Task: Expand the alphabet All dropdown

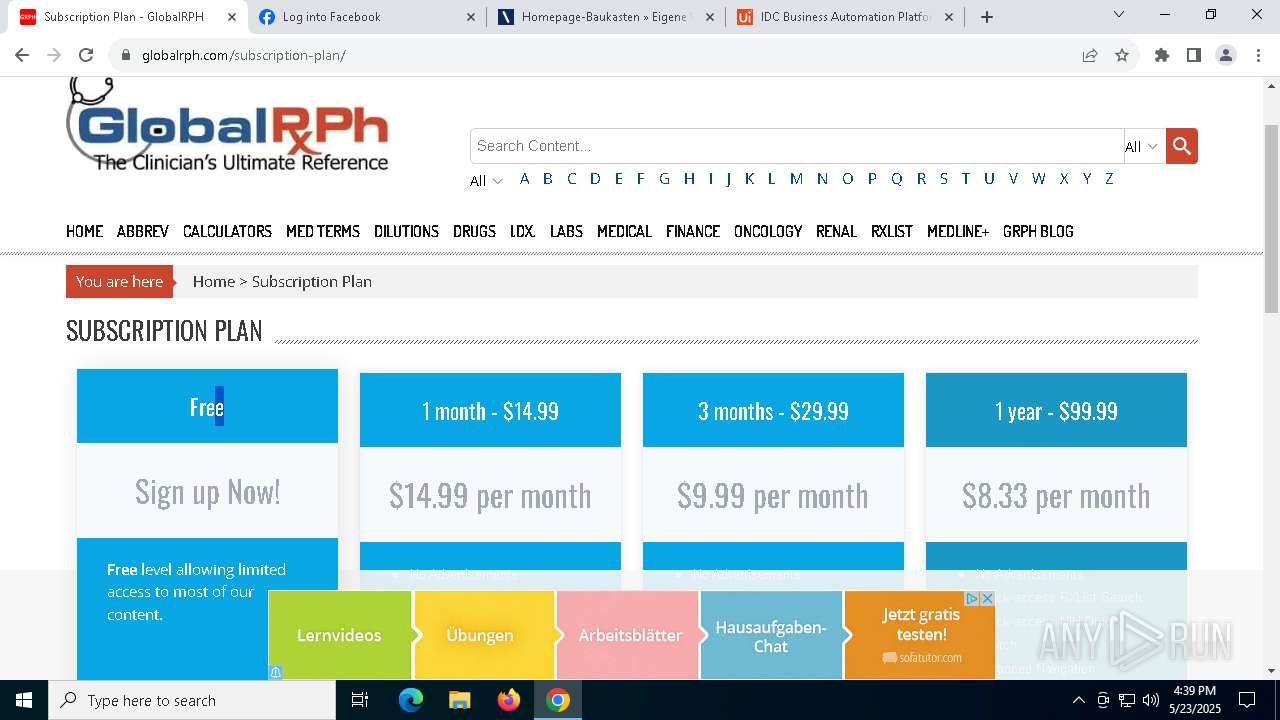Action: pos(486,181)
